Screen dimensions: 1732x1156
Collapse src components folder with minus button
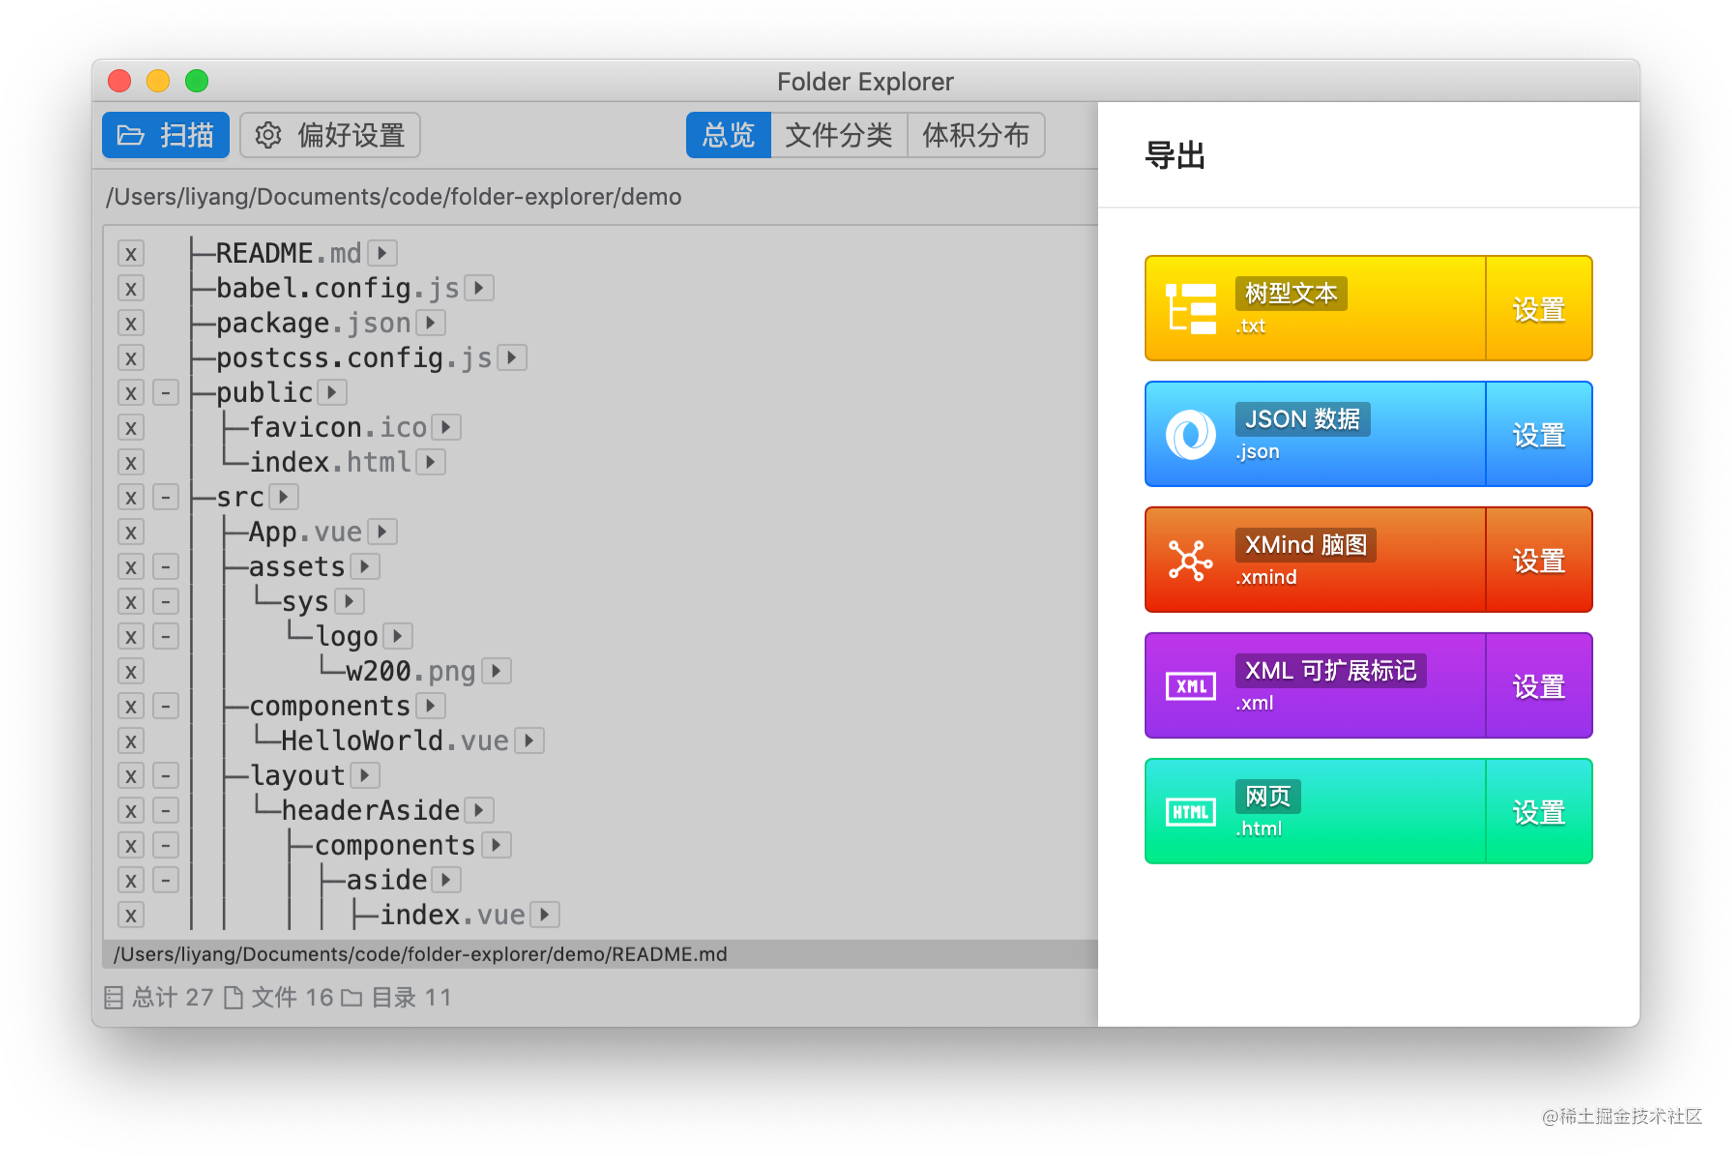click(166, 707)
